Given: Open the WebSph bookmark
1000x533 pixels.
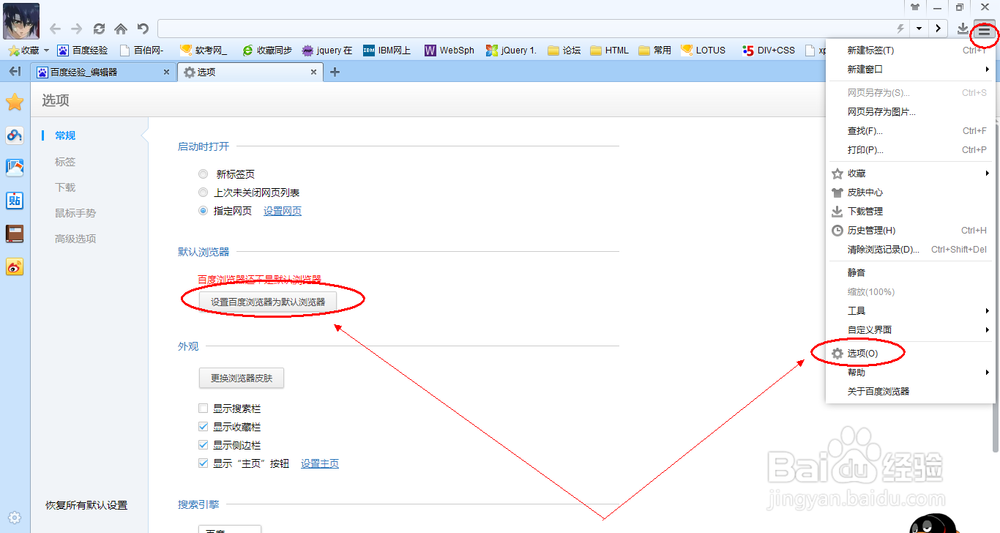Looking at the screenshot, I should tap(449, 50).
